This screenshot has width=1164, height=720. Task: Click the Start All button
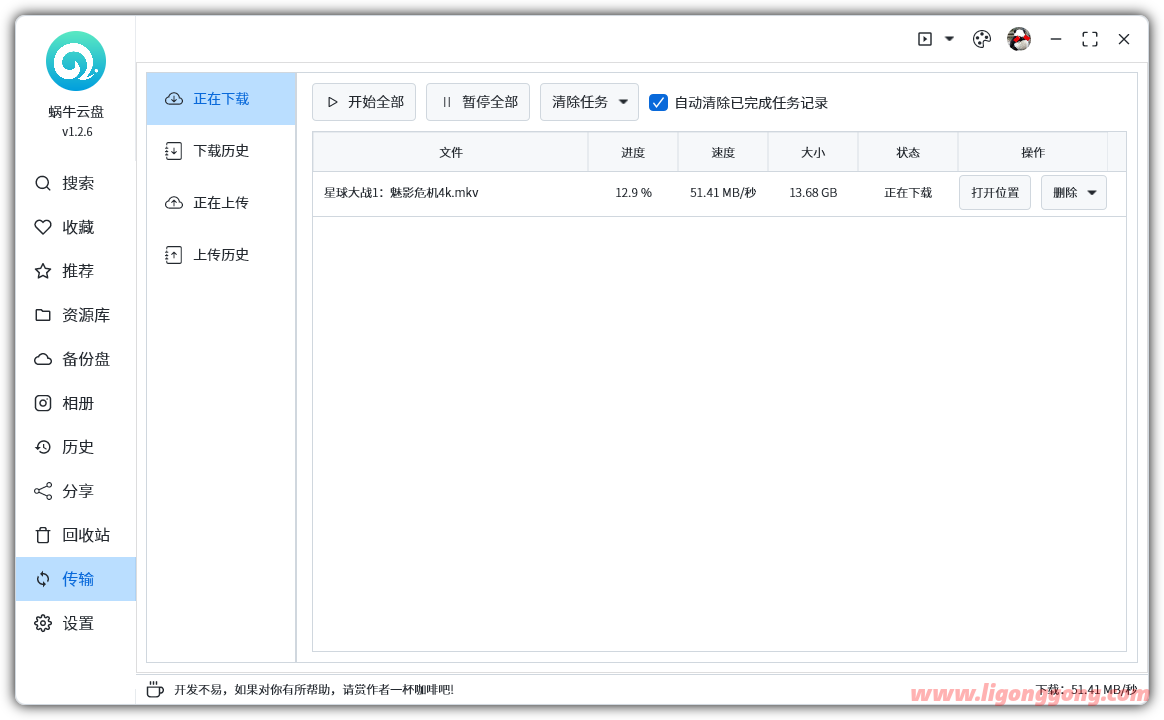(x=364, y=102)
